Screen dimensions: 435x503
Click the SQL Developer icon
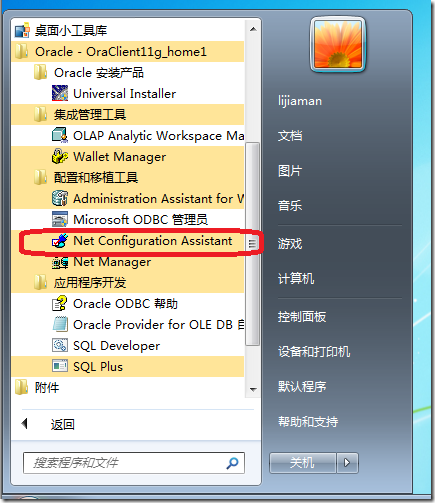(60, 345)
